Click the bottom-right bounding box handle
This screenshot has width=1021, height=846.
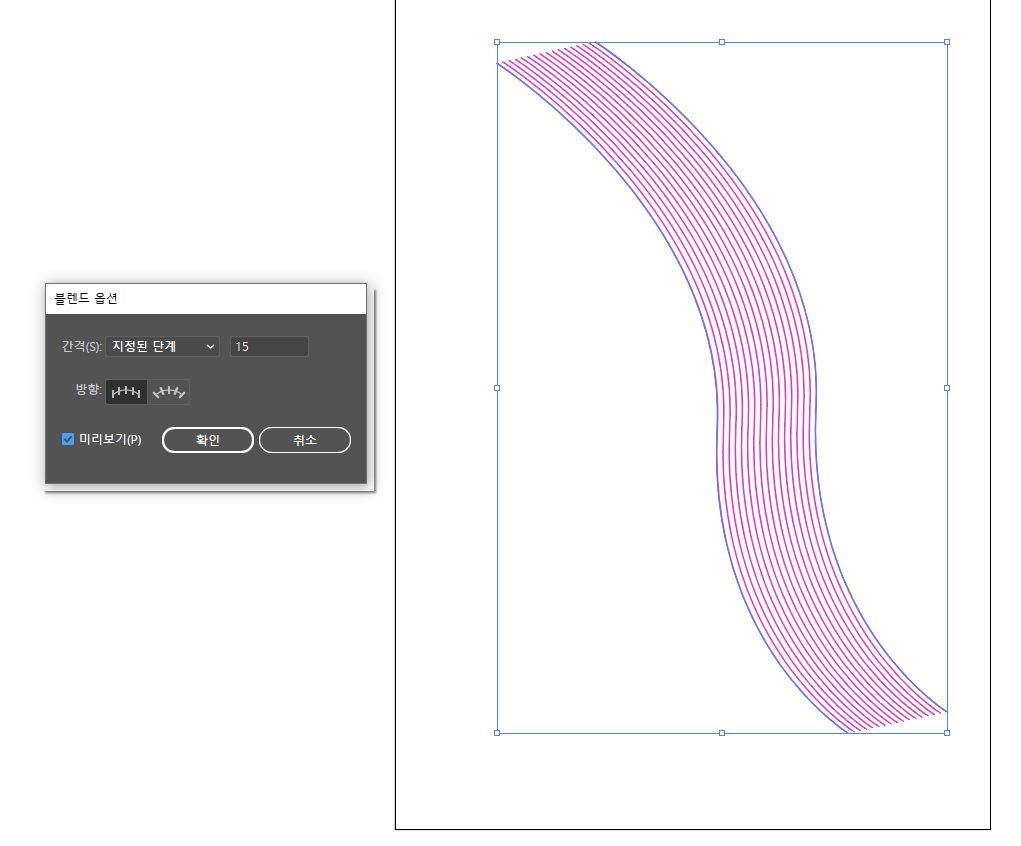[947, 733]
